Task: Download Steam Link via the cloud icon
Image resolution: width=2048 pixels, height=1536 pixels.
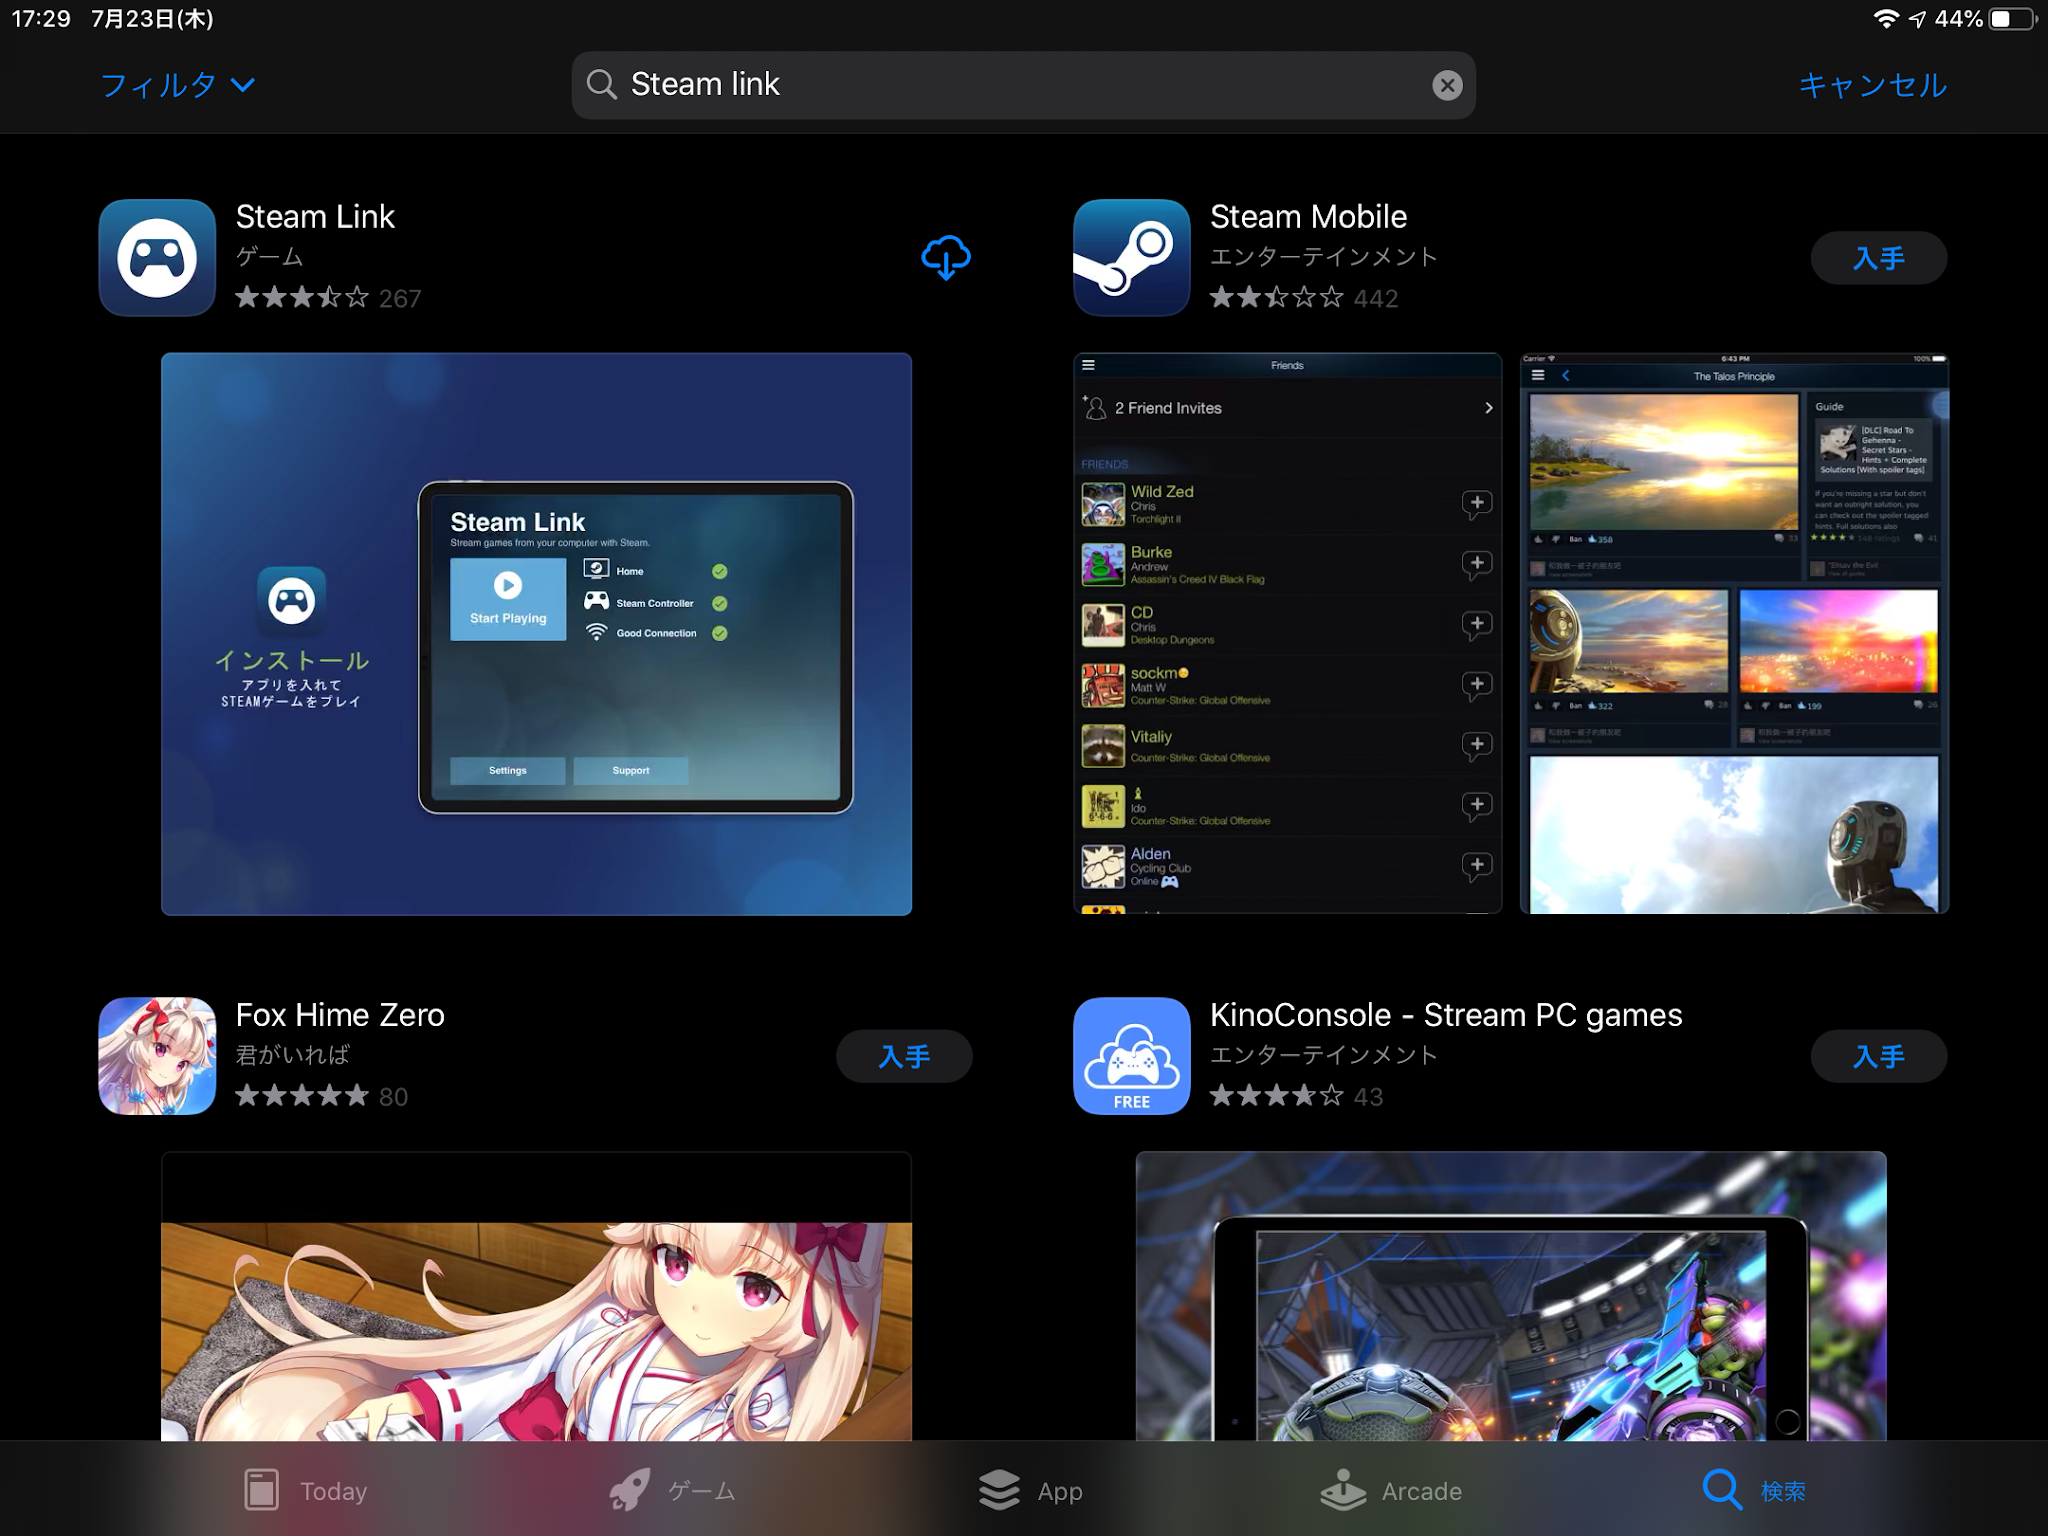Action: (x=945, y=258)
